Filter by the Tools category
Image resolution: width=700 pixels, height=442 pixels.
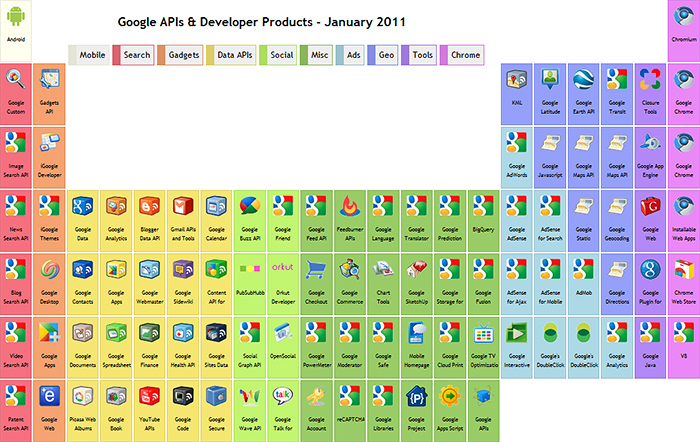click(x=419, y=55)
